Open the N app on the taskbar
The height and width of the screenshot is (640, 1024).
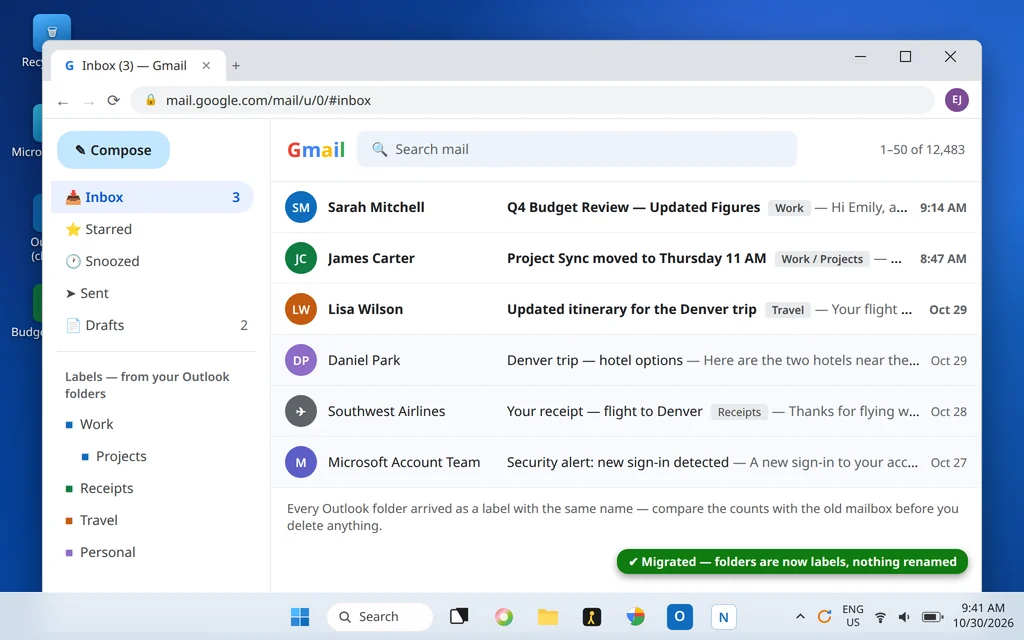(724, 616)
